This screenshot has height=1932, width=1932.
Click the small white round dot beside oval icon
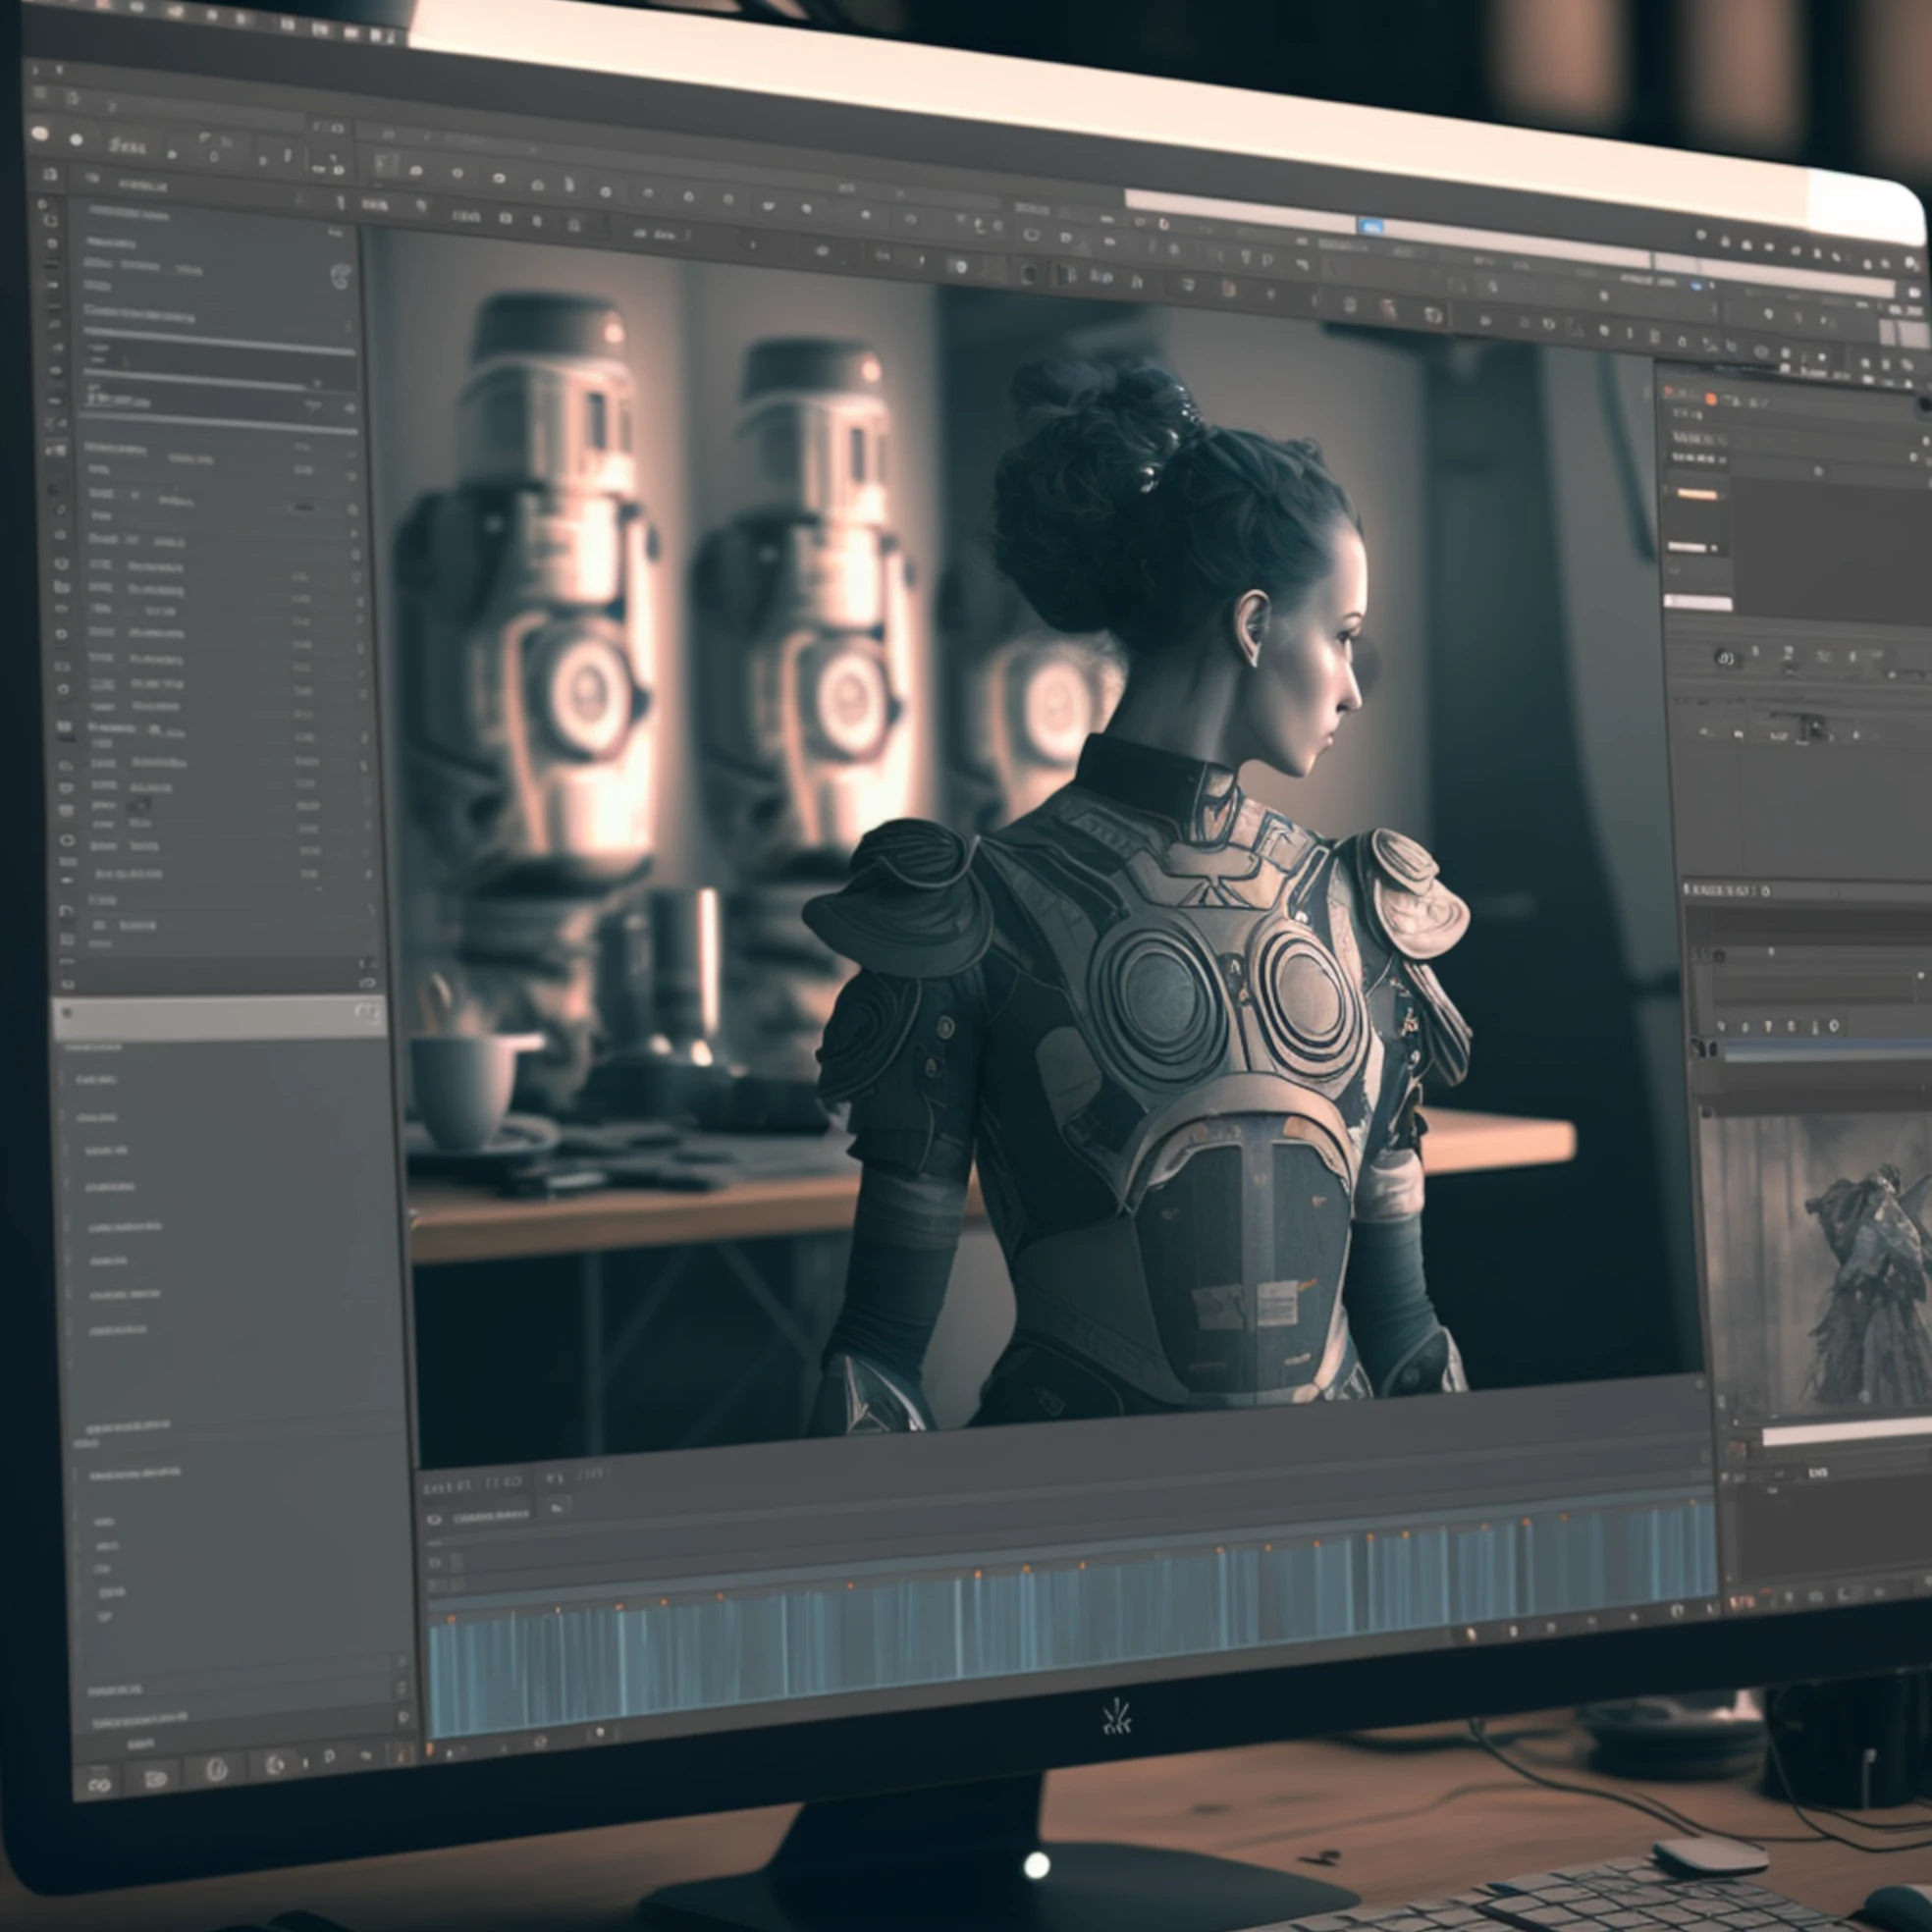click(x=76, y=140)
